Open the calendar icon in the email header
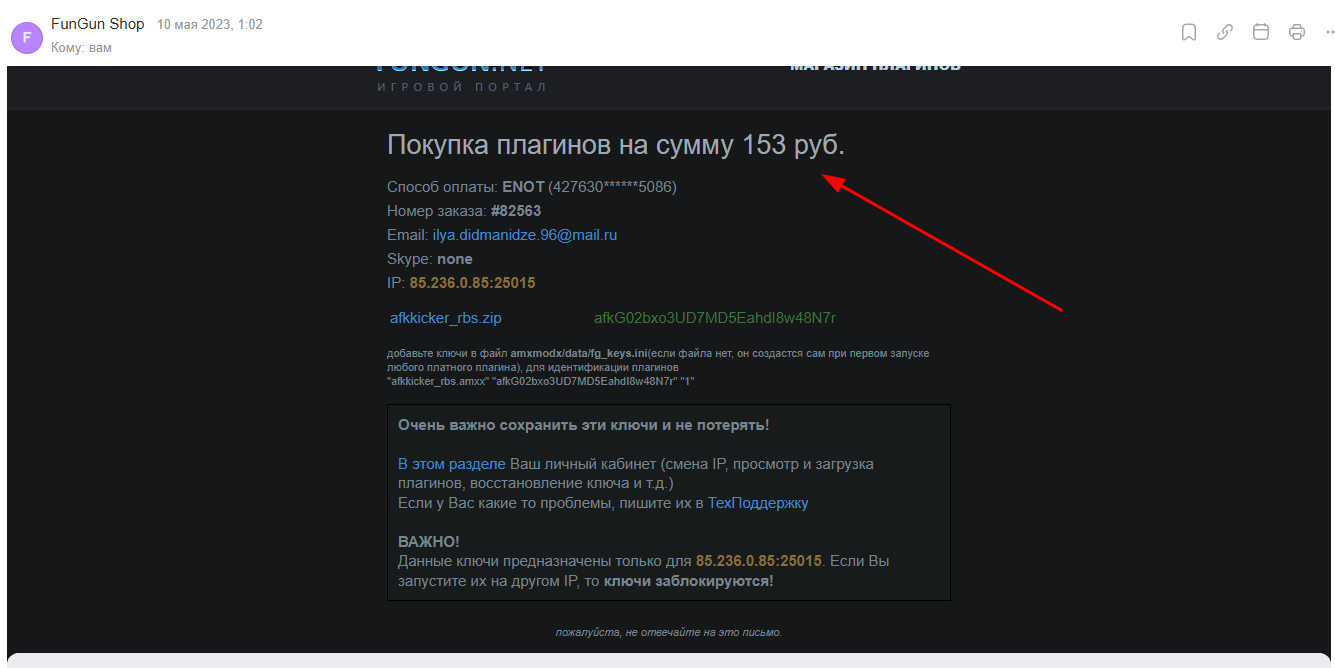 [1261, 32]
